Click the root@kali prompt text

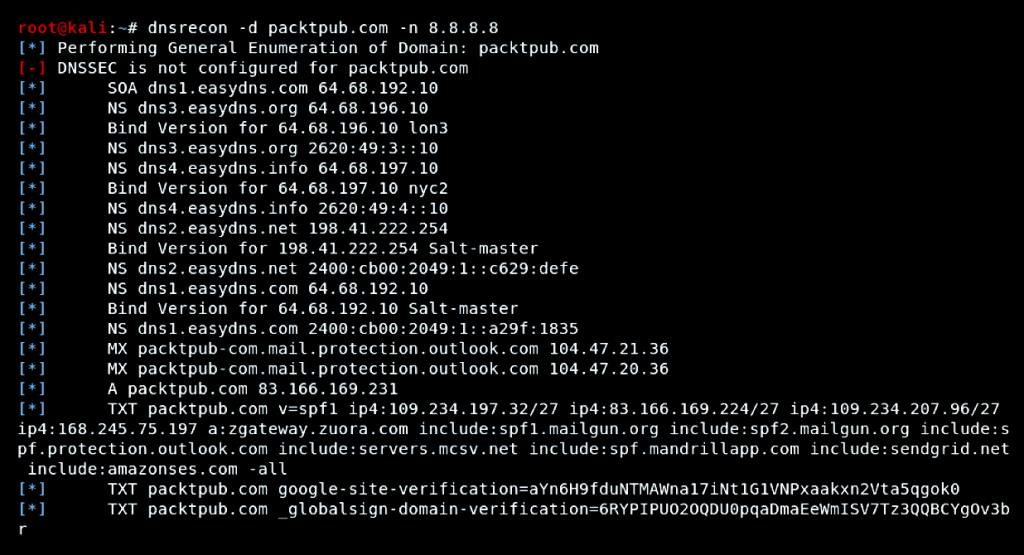(63, 28)
